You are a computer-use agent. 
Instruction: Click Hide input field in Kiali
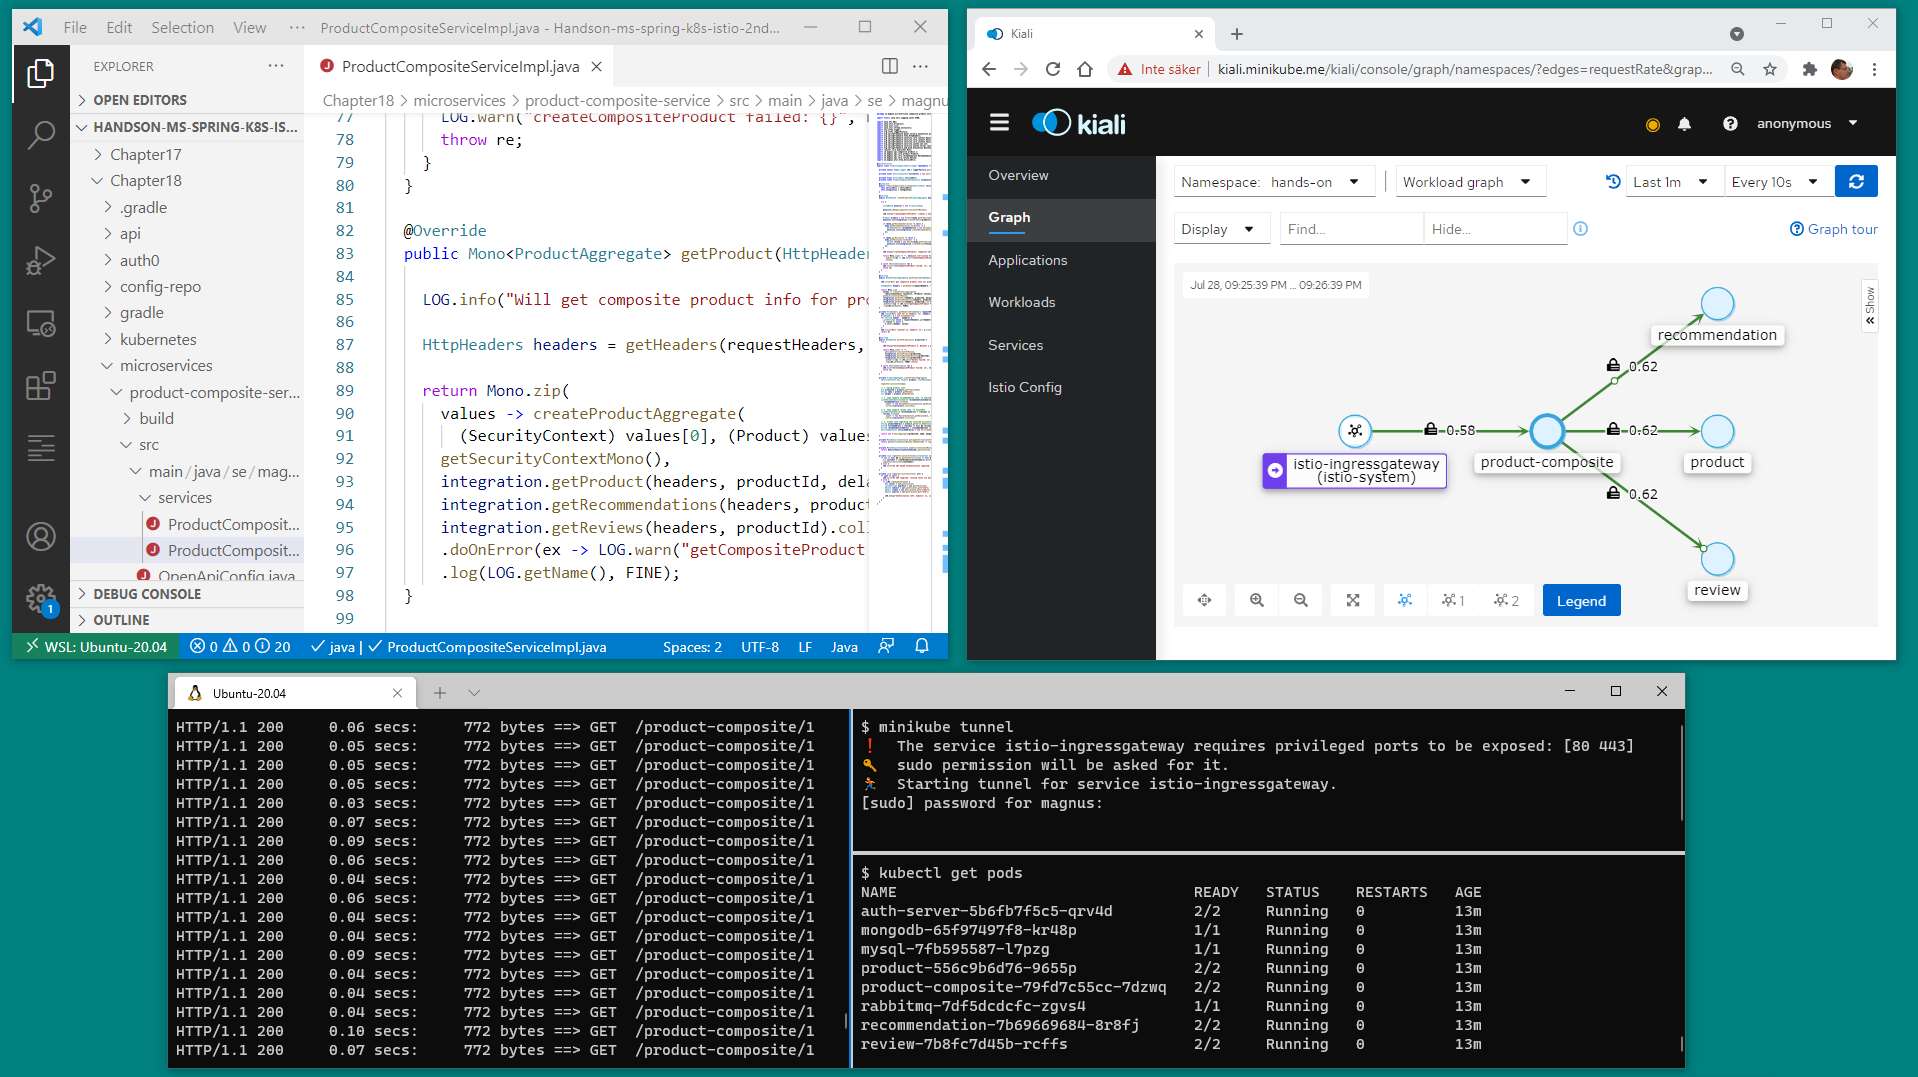[x=1495, y=228]
